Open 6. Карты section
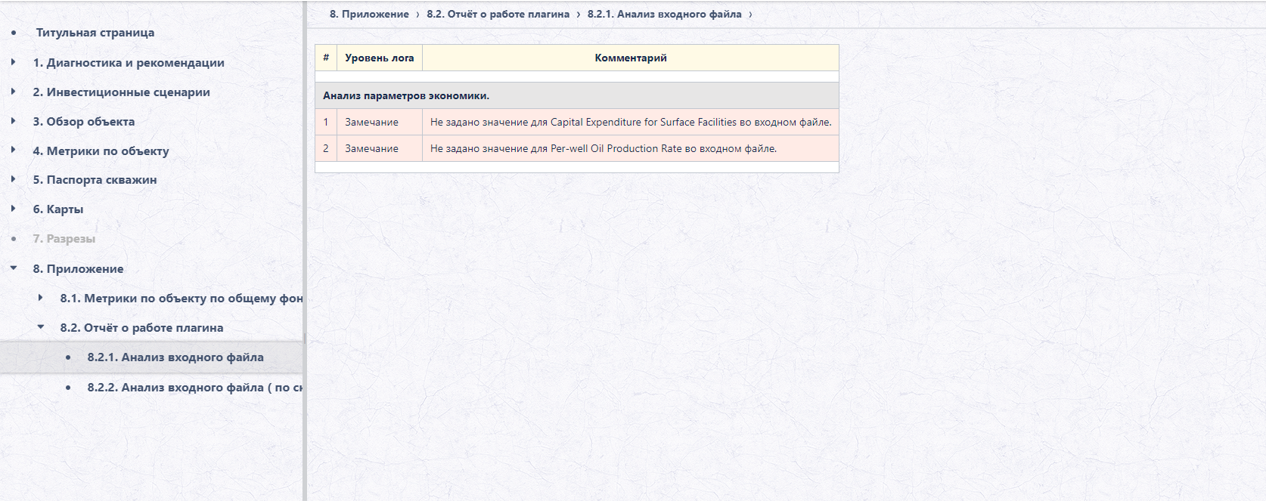Image resolution: width=1266 pixels, height=501 pixels. pyautogui.click(x=58, y=210)
